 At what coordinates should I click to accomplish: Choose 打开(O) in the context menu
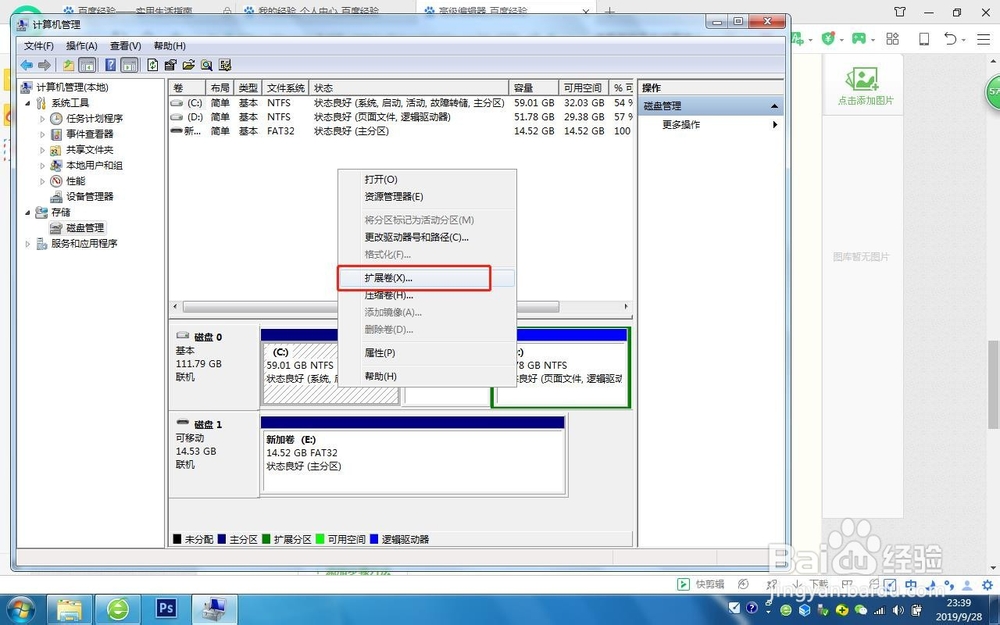(x=426, y=180)
